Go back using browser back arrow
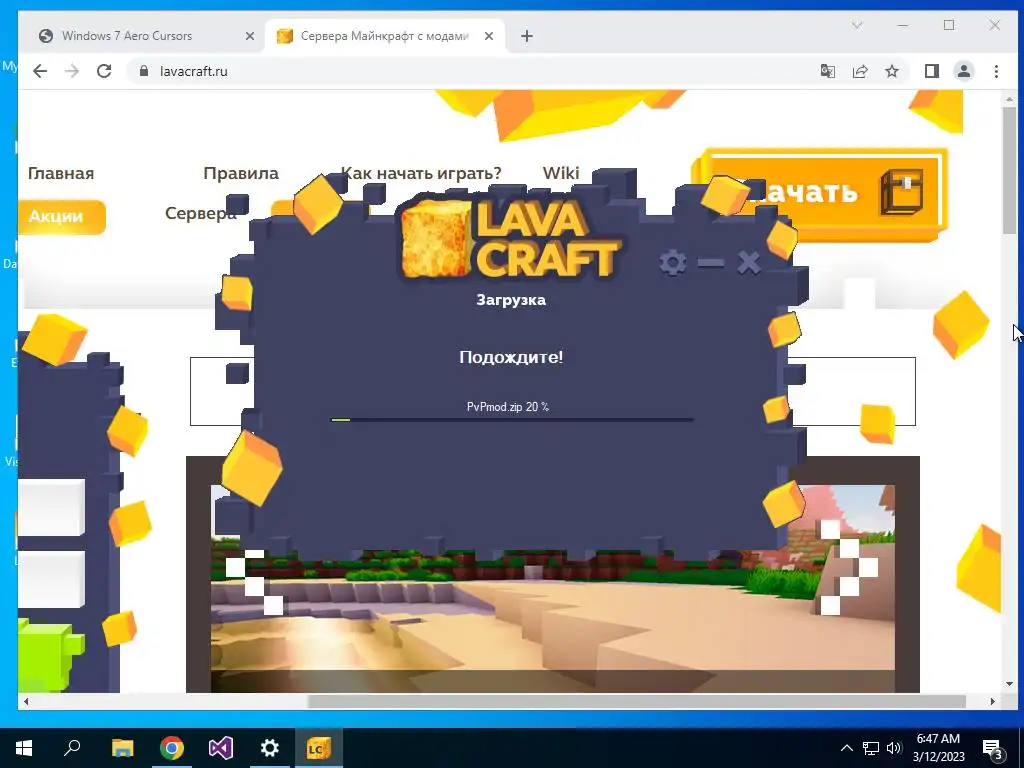The height and width of the screenshot is (768, 1024). click(40, 71)
